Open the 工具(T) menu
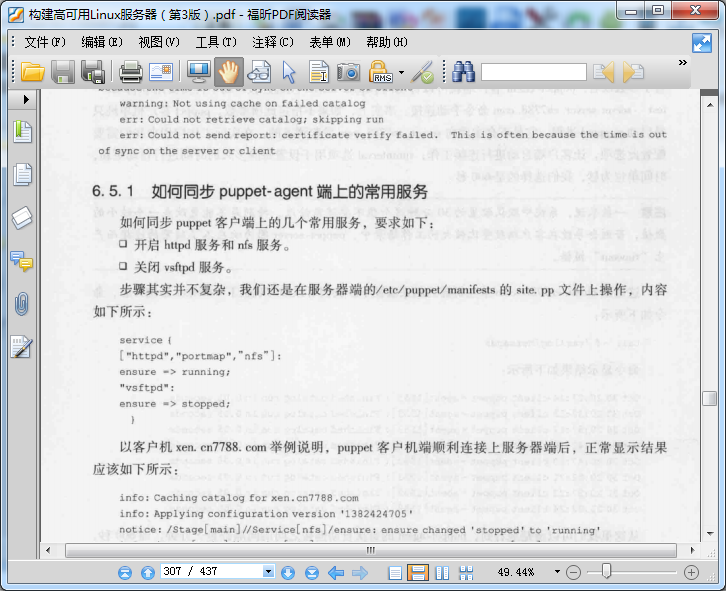 click(216, 42)
